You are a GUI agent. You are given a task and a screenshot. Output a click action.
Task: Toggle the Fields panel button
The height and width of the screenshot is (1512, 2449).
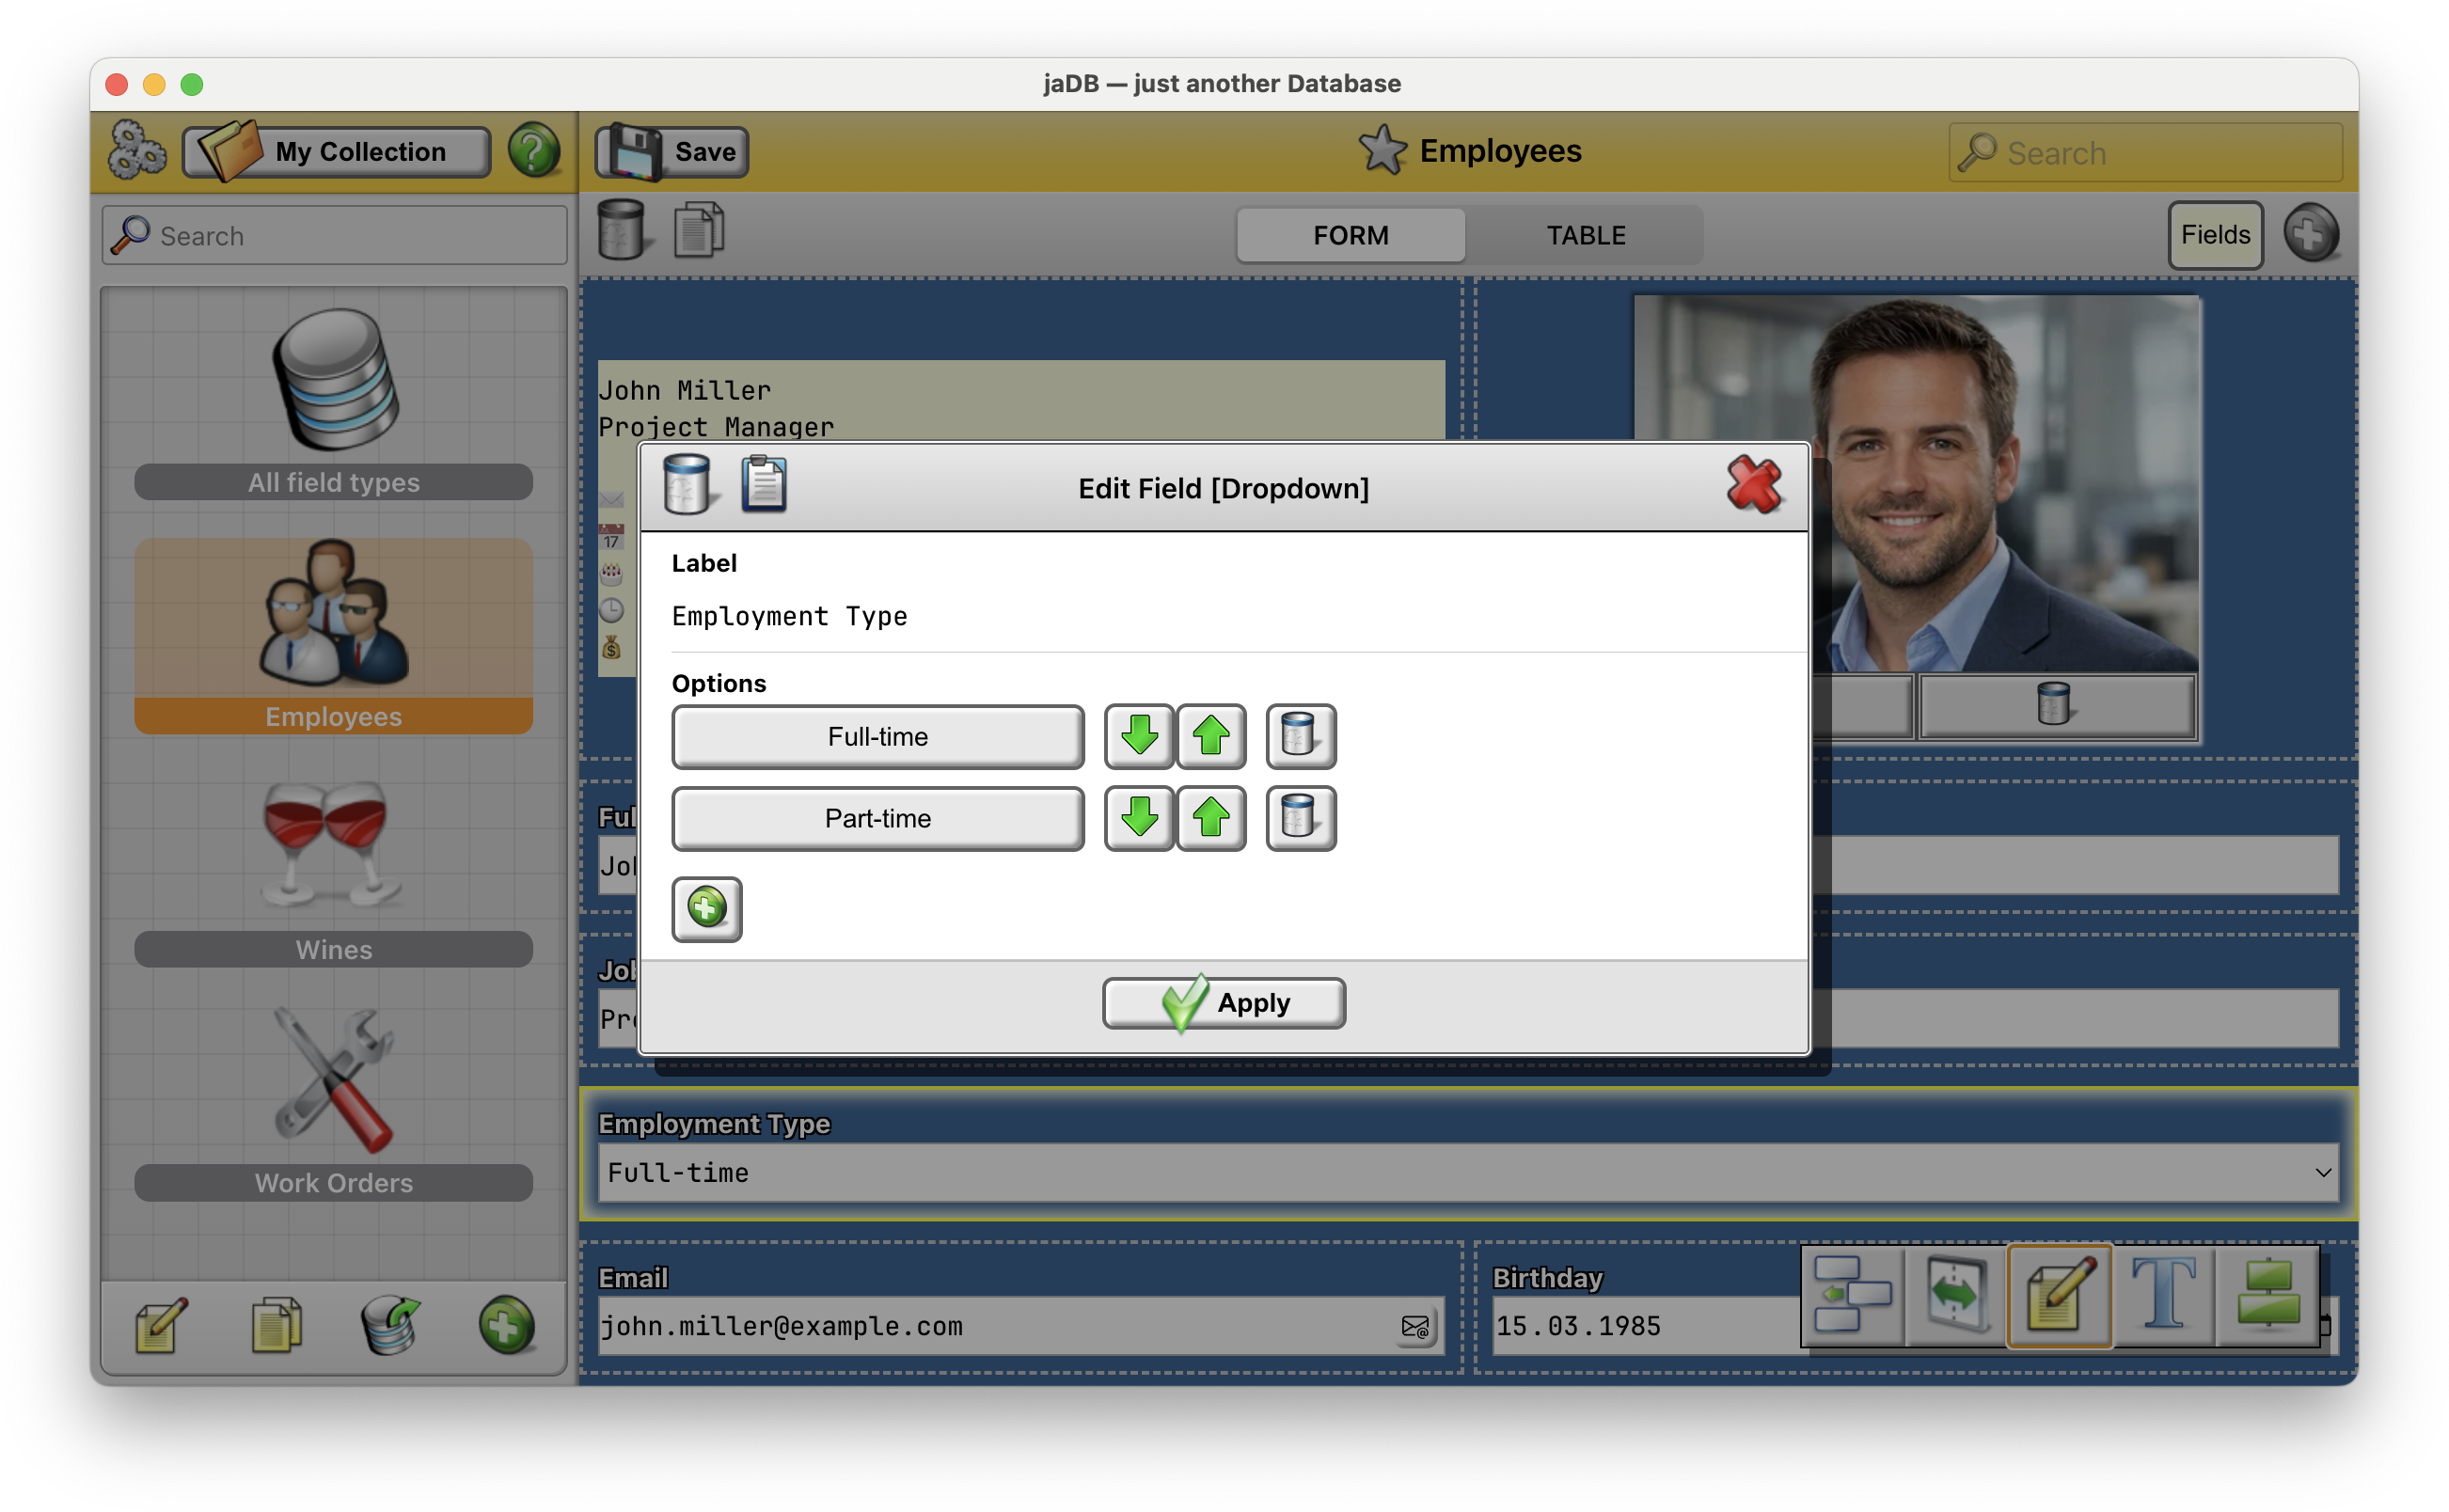(x=2214, y=235)
